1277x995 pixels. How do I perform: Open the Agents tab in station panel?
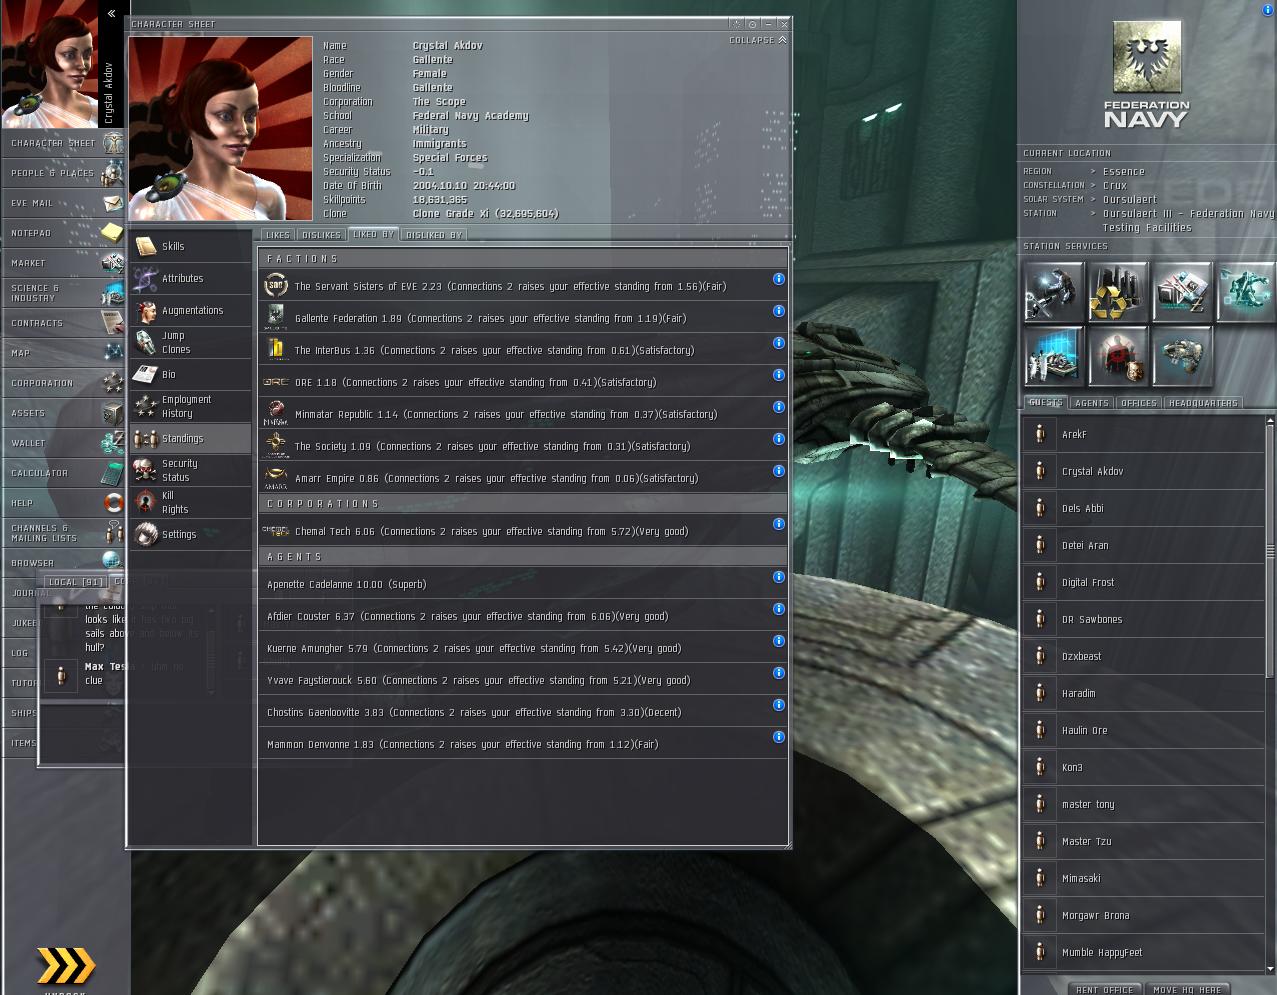tap(1091, 403)
